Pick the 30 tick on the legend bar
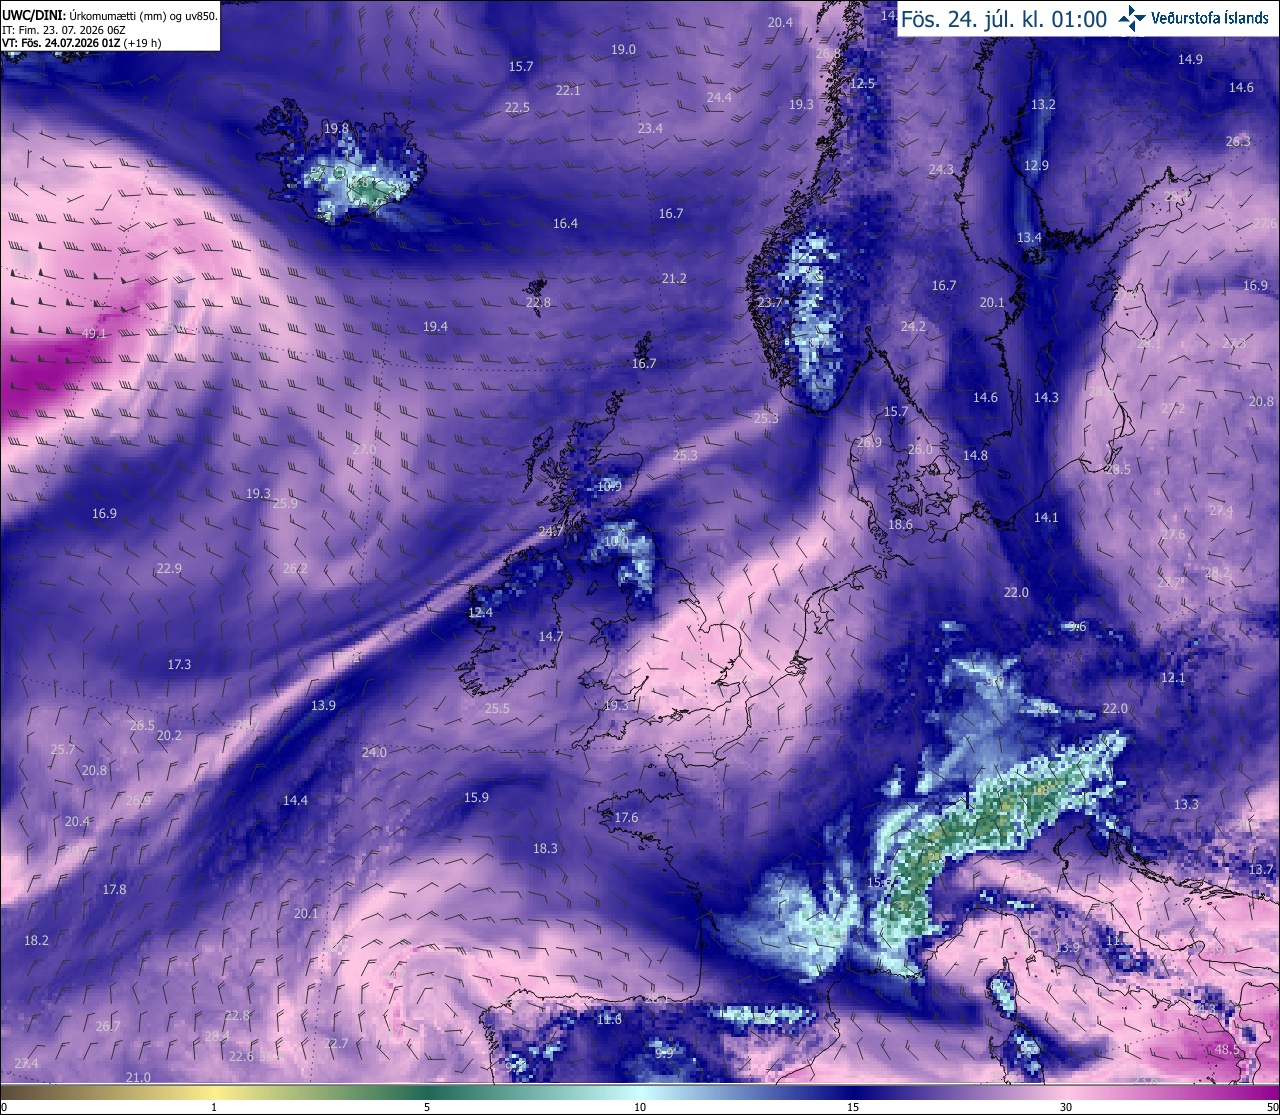 pos(1066,1107)
